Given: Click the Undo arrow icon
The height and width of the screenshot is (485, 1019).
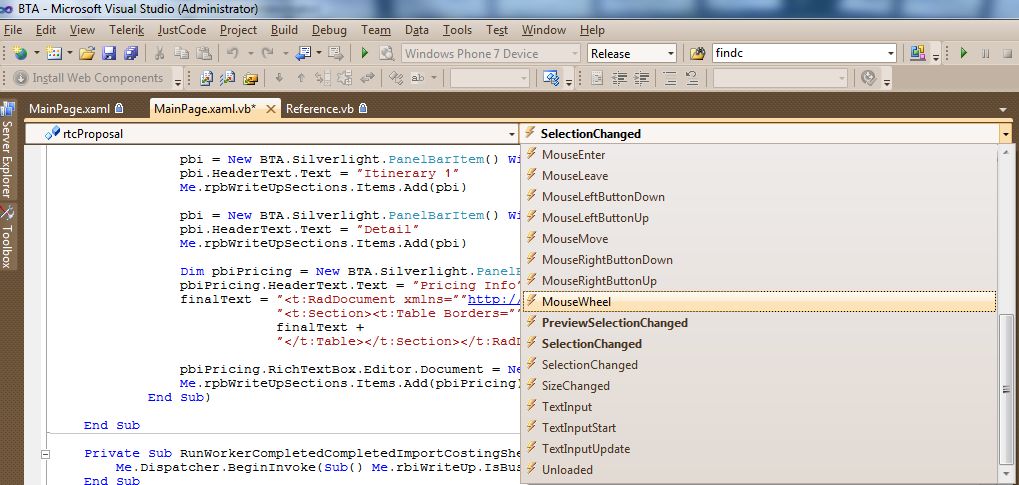Looking at the screenshot, I should point(233,53).
